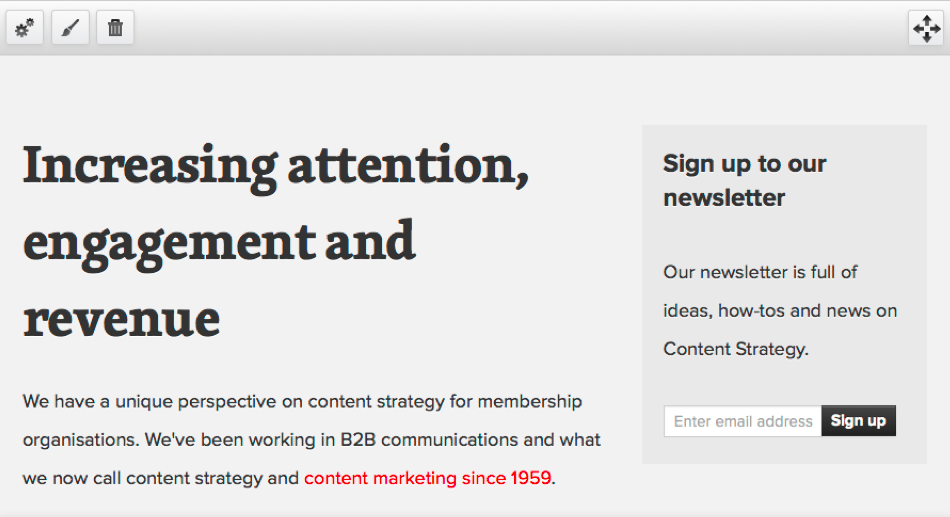Image resolution: width=950 pixels, height=517 pixels.
Task: Open the red content marketing since 1959 link
Action: pyautogui.click(x=427, y=478)
